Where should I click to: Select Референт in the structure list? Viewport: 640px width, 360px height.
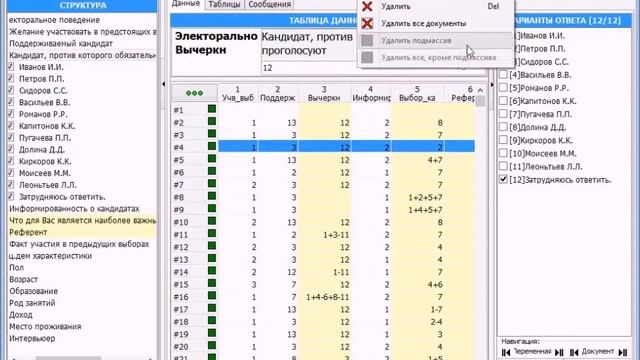click(28, 232)
